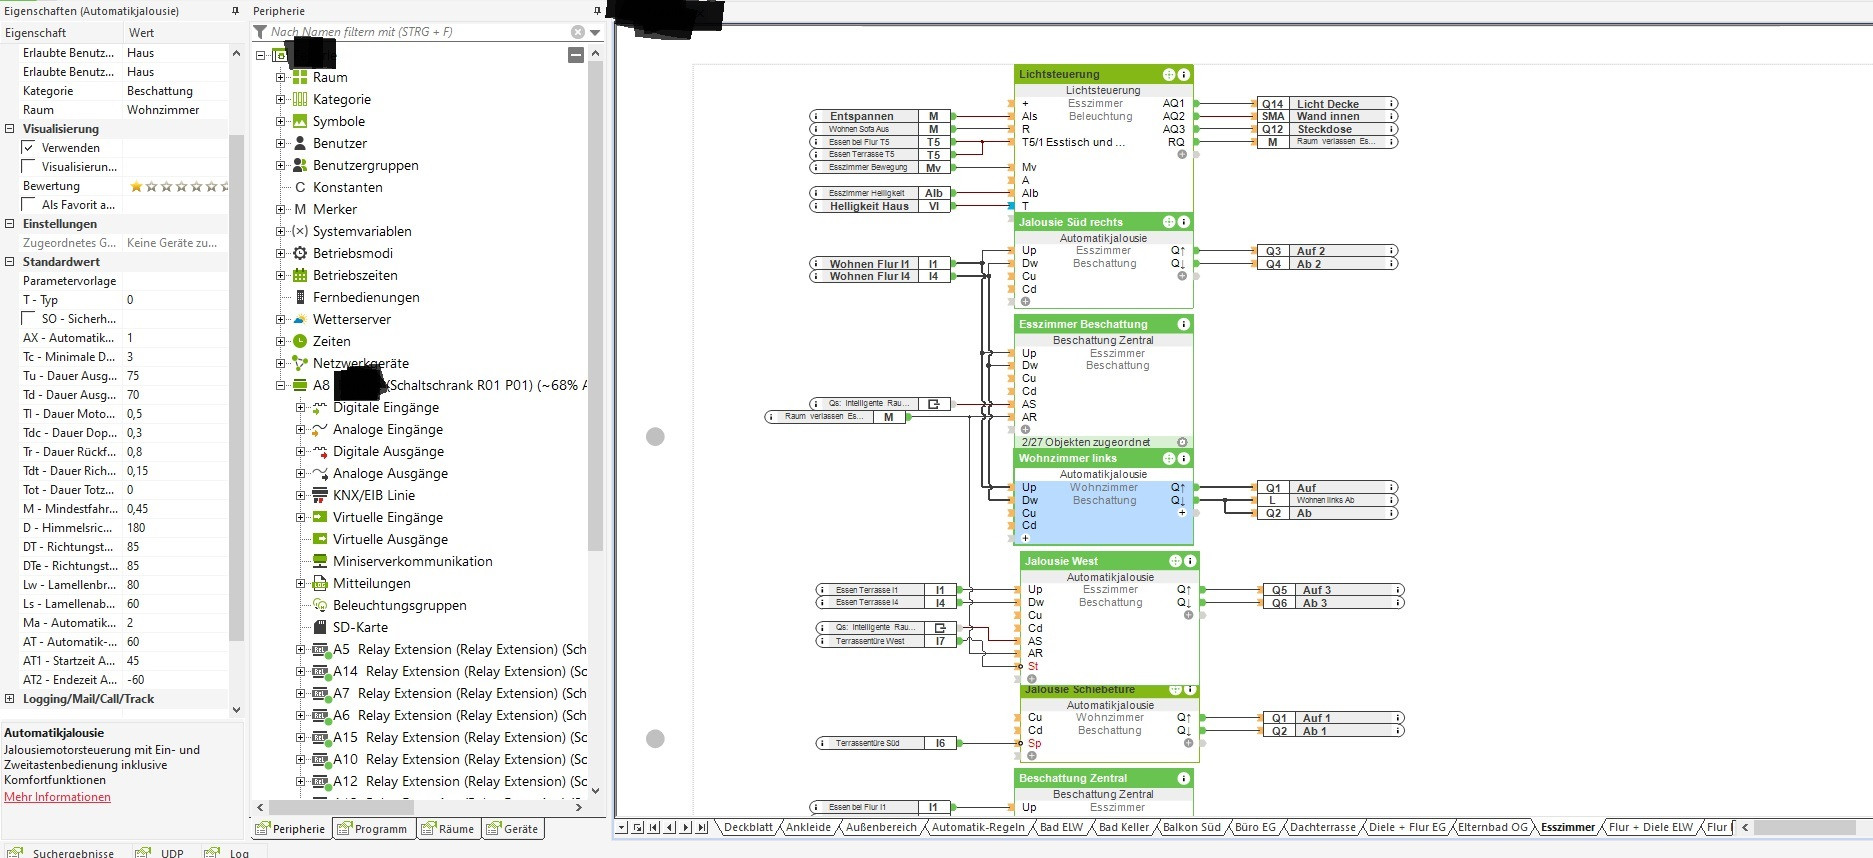Collapse all nodes in the Peripherie tree
The image size is (1873, 858).
pyautogui.click(x=576, y=55)
